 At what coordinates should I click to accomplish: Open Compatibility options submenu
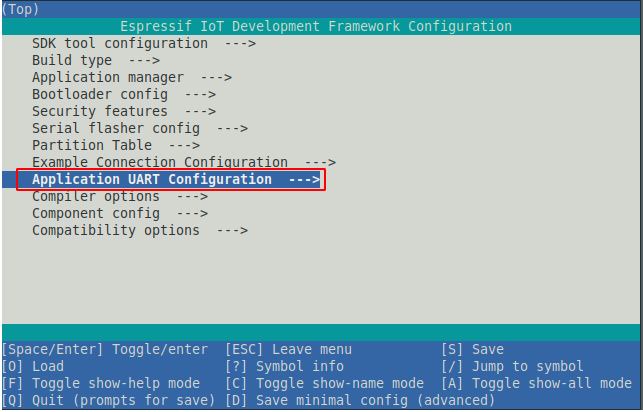[116, 230]
